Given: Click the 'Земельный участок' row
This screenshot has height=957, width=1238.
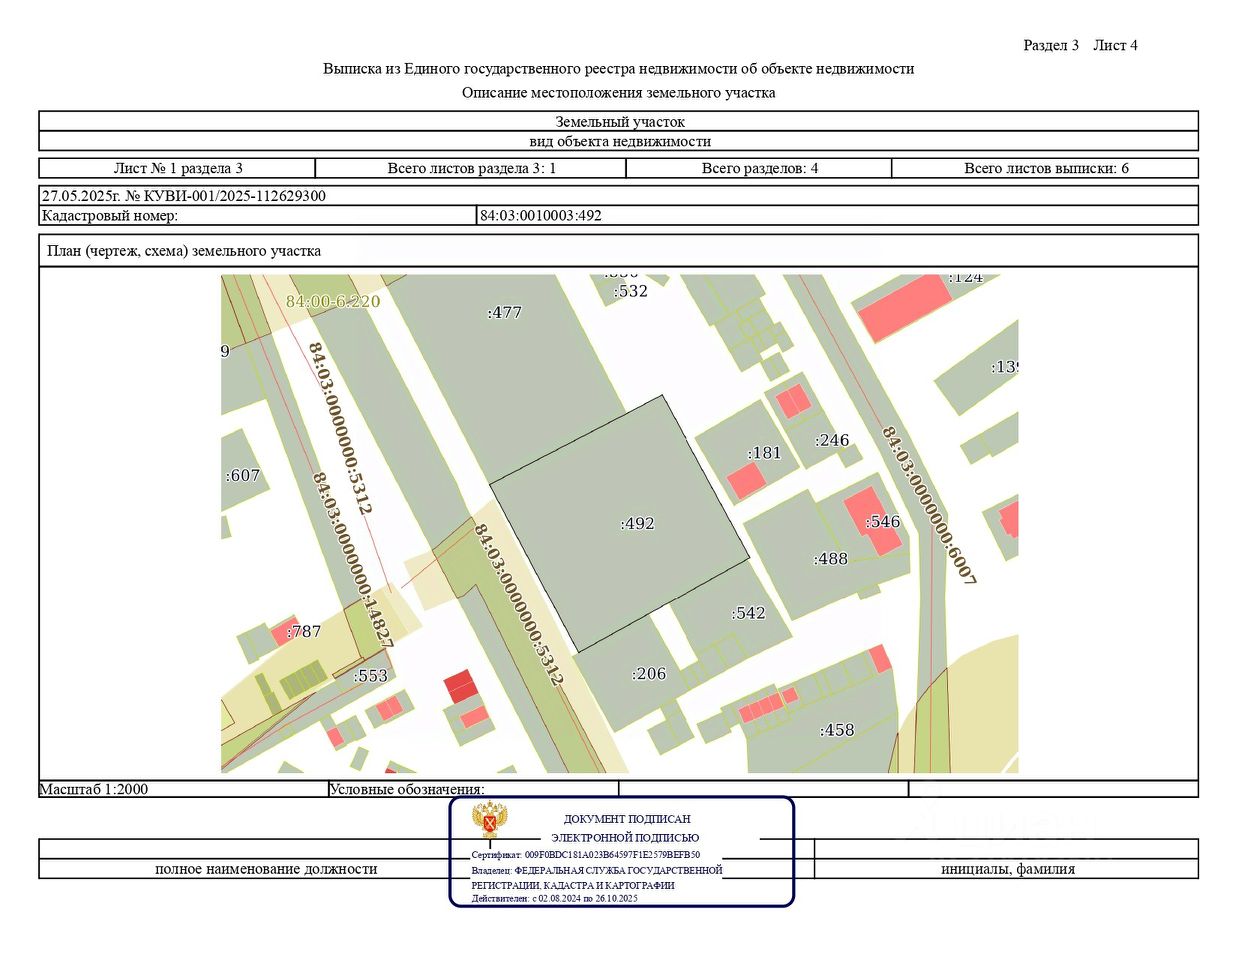Looking at the screenshot, I should pyautogui.click(x=619, y=121).
